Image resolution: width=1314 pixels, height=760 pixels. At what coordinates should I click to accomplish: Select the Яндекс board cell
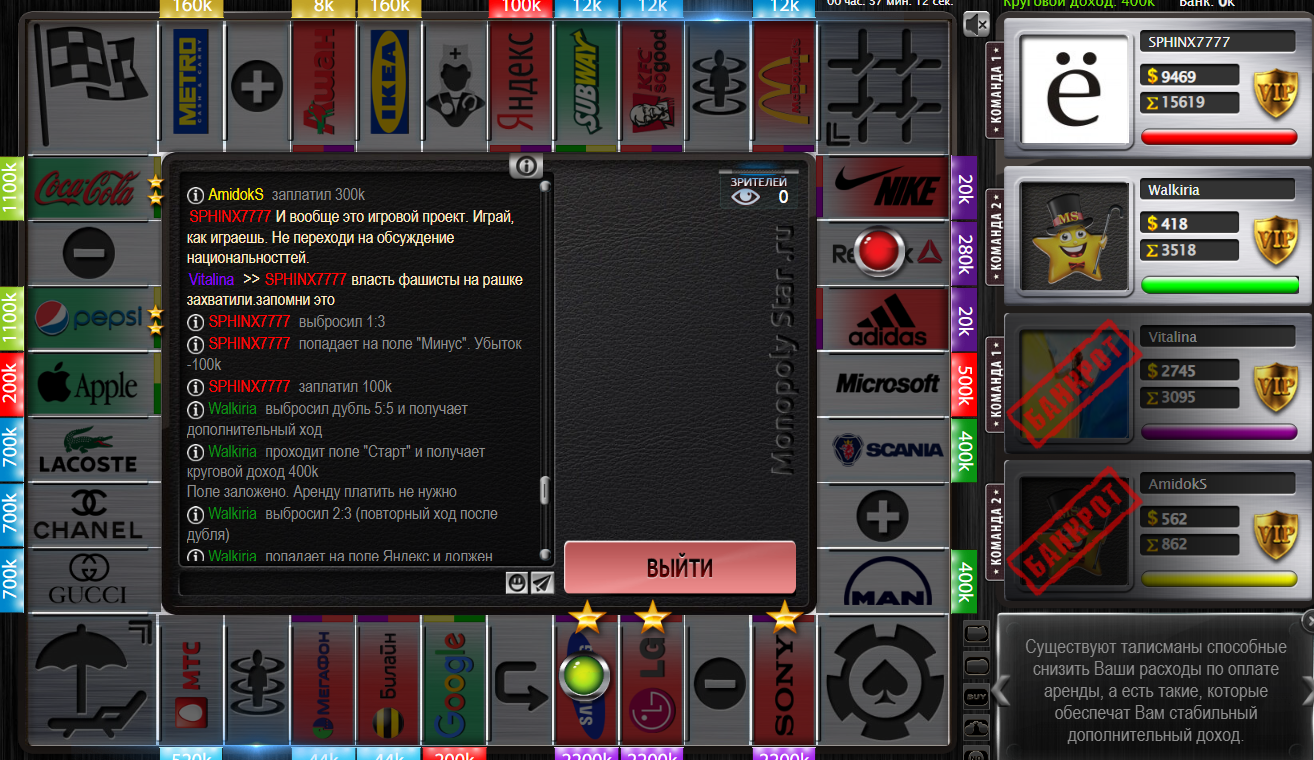click(520, 84)
